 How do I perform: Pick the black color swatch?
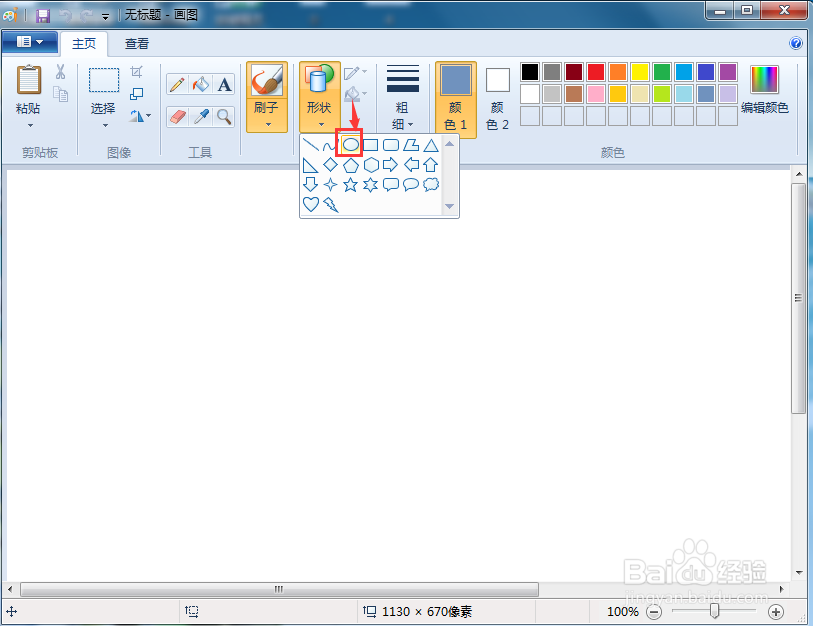[530, 72]
